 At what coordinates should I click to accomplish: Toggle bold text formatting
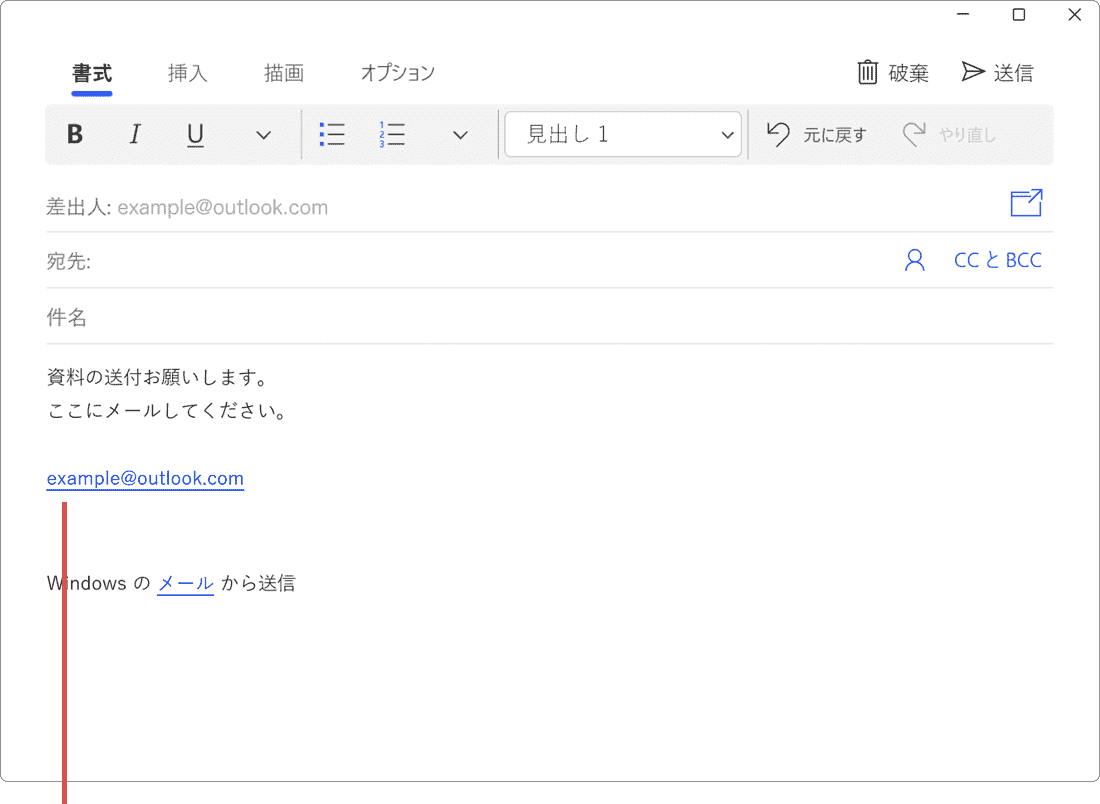tap(75, 135)
